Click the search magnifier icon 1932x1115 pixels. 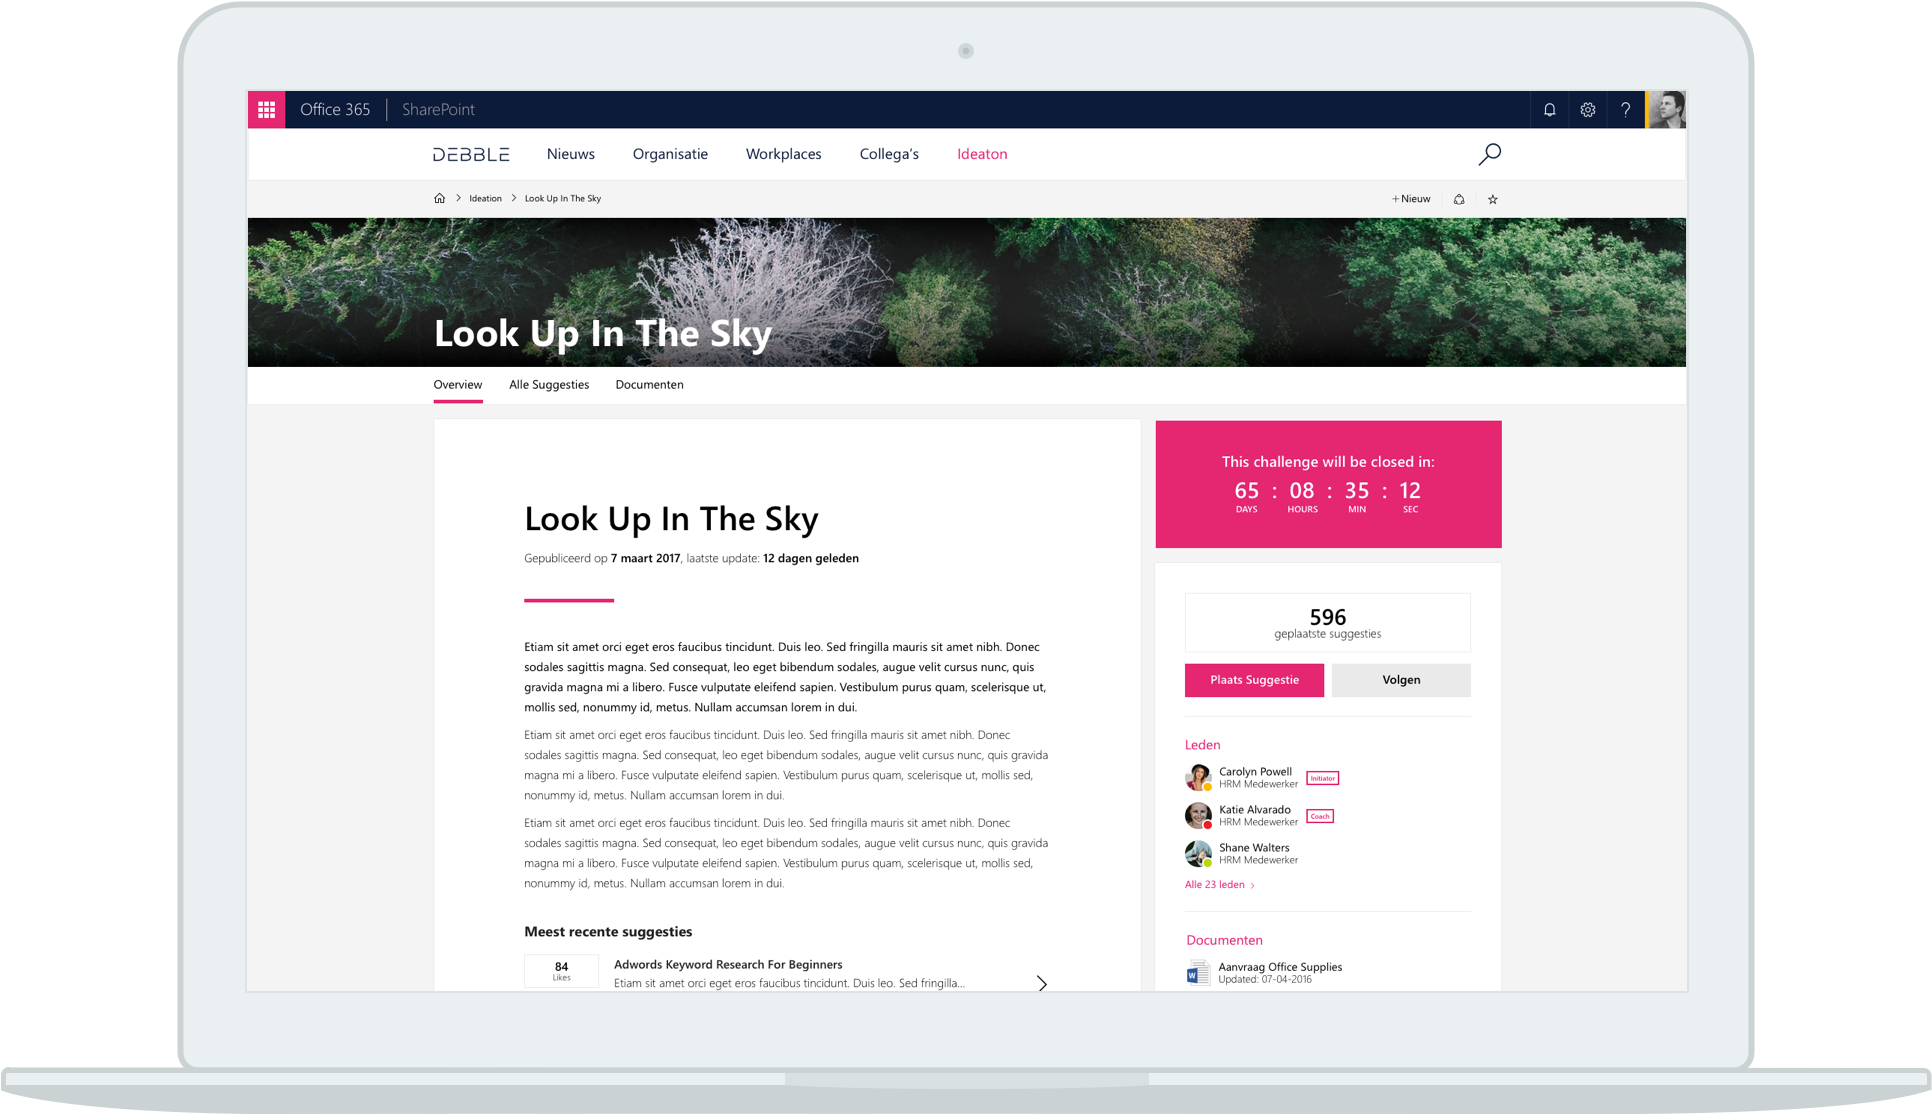click(x=1489, y=154)
